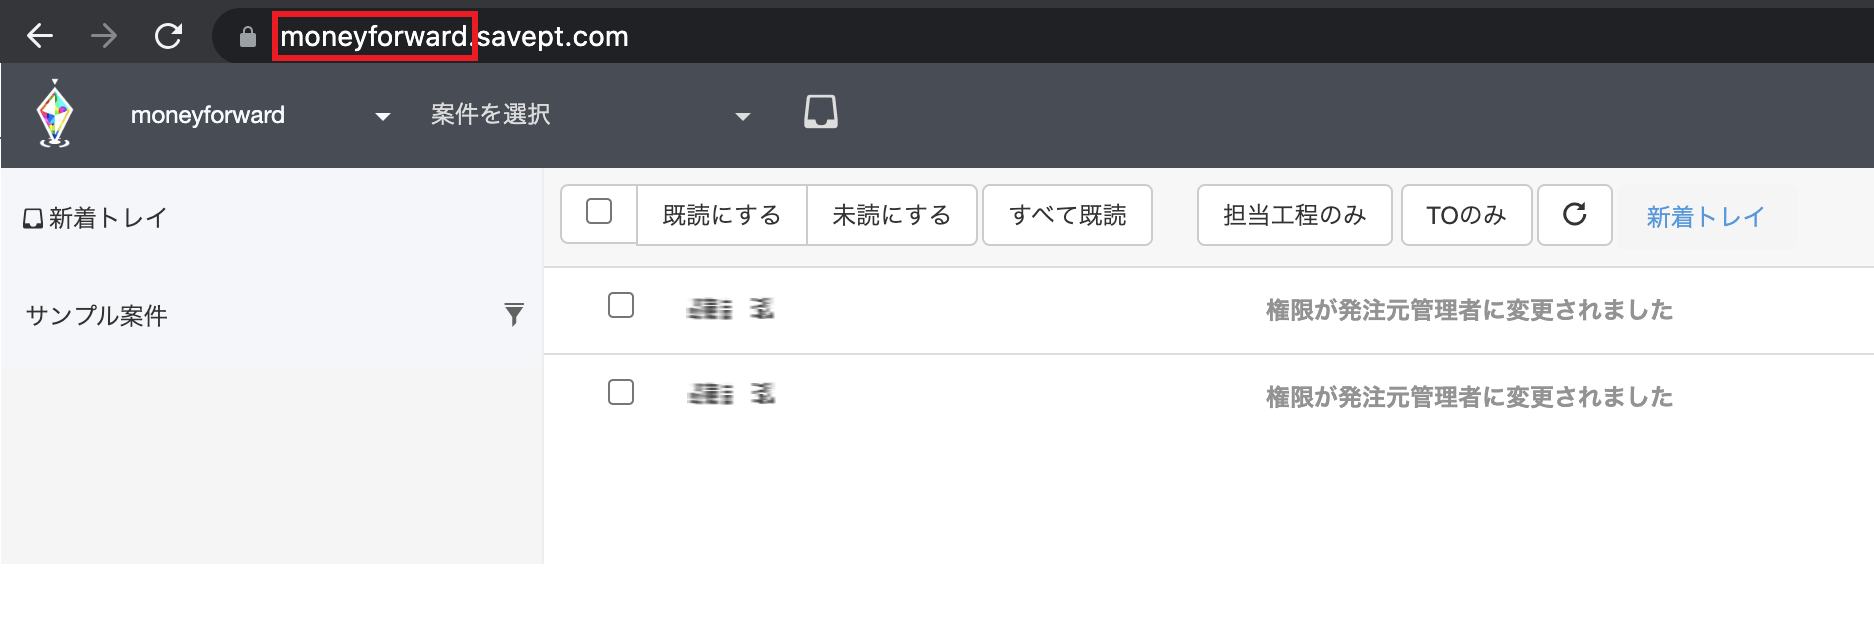
Task: Toggle the TOのみ filter
Action: [1467, 215]
